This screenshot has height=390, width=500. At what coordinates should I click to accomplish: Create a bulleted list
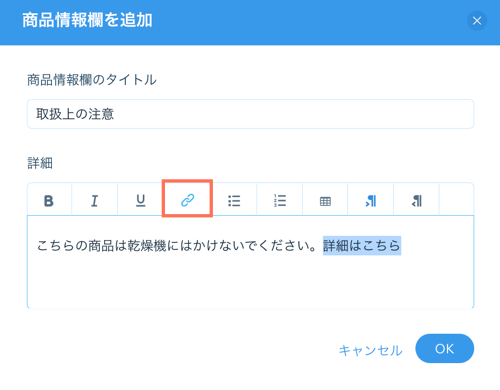click(234, 201)
